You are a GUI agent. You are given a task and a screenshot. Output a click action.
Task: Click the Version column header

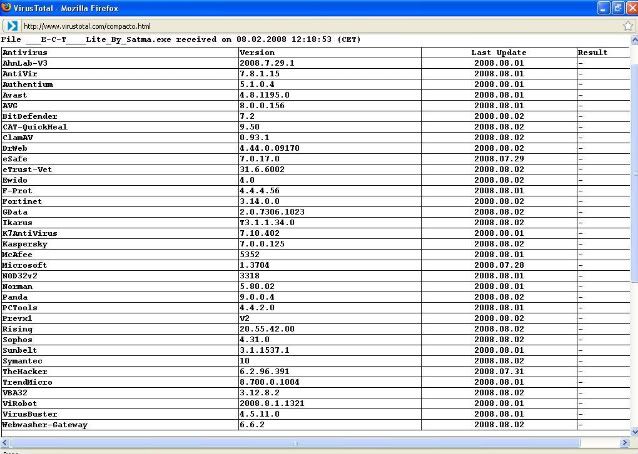tap(257, 52)
